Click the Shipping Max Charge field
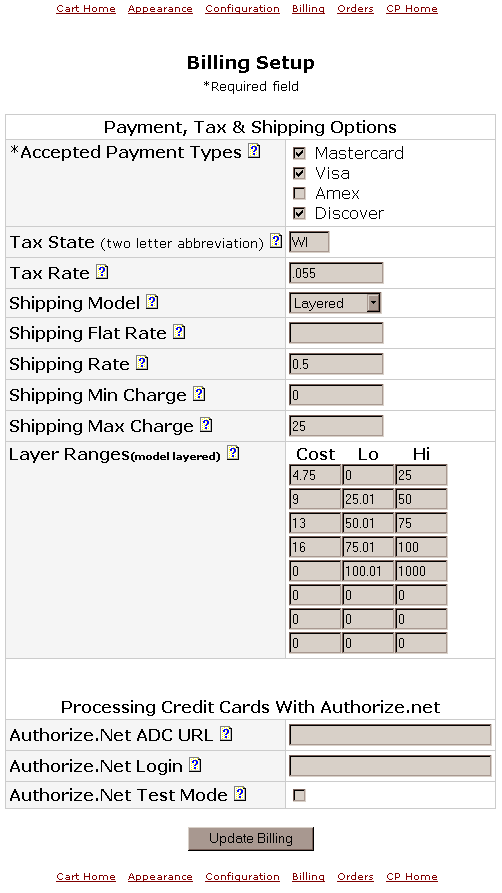The width and height of the screenshot is (502, 893). coord(336,426)
